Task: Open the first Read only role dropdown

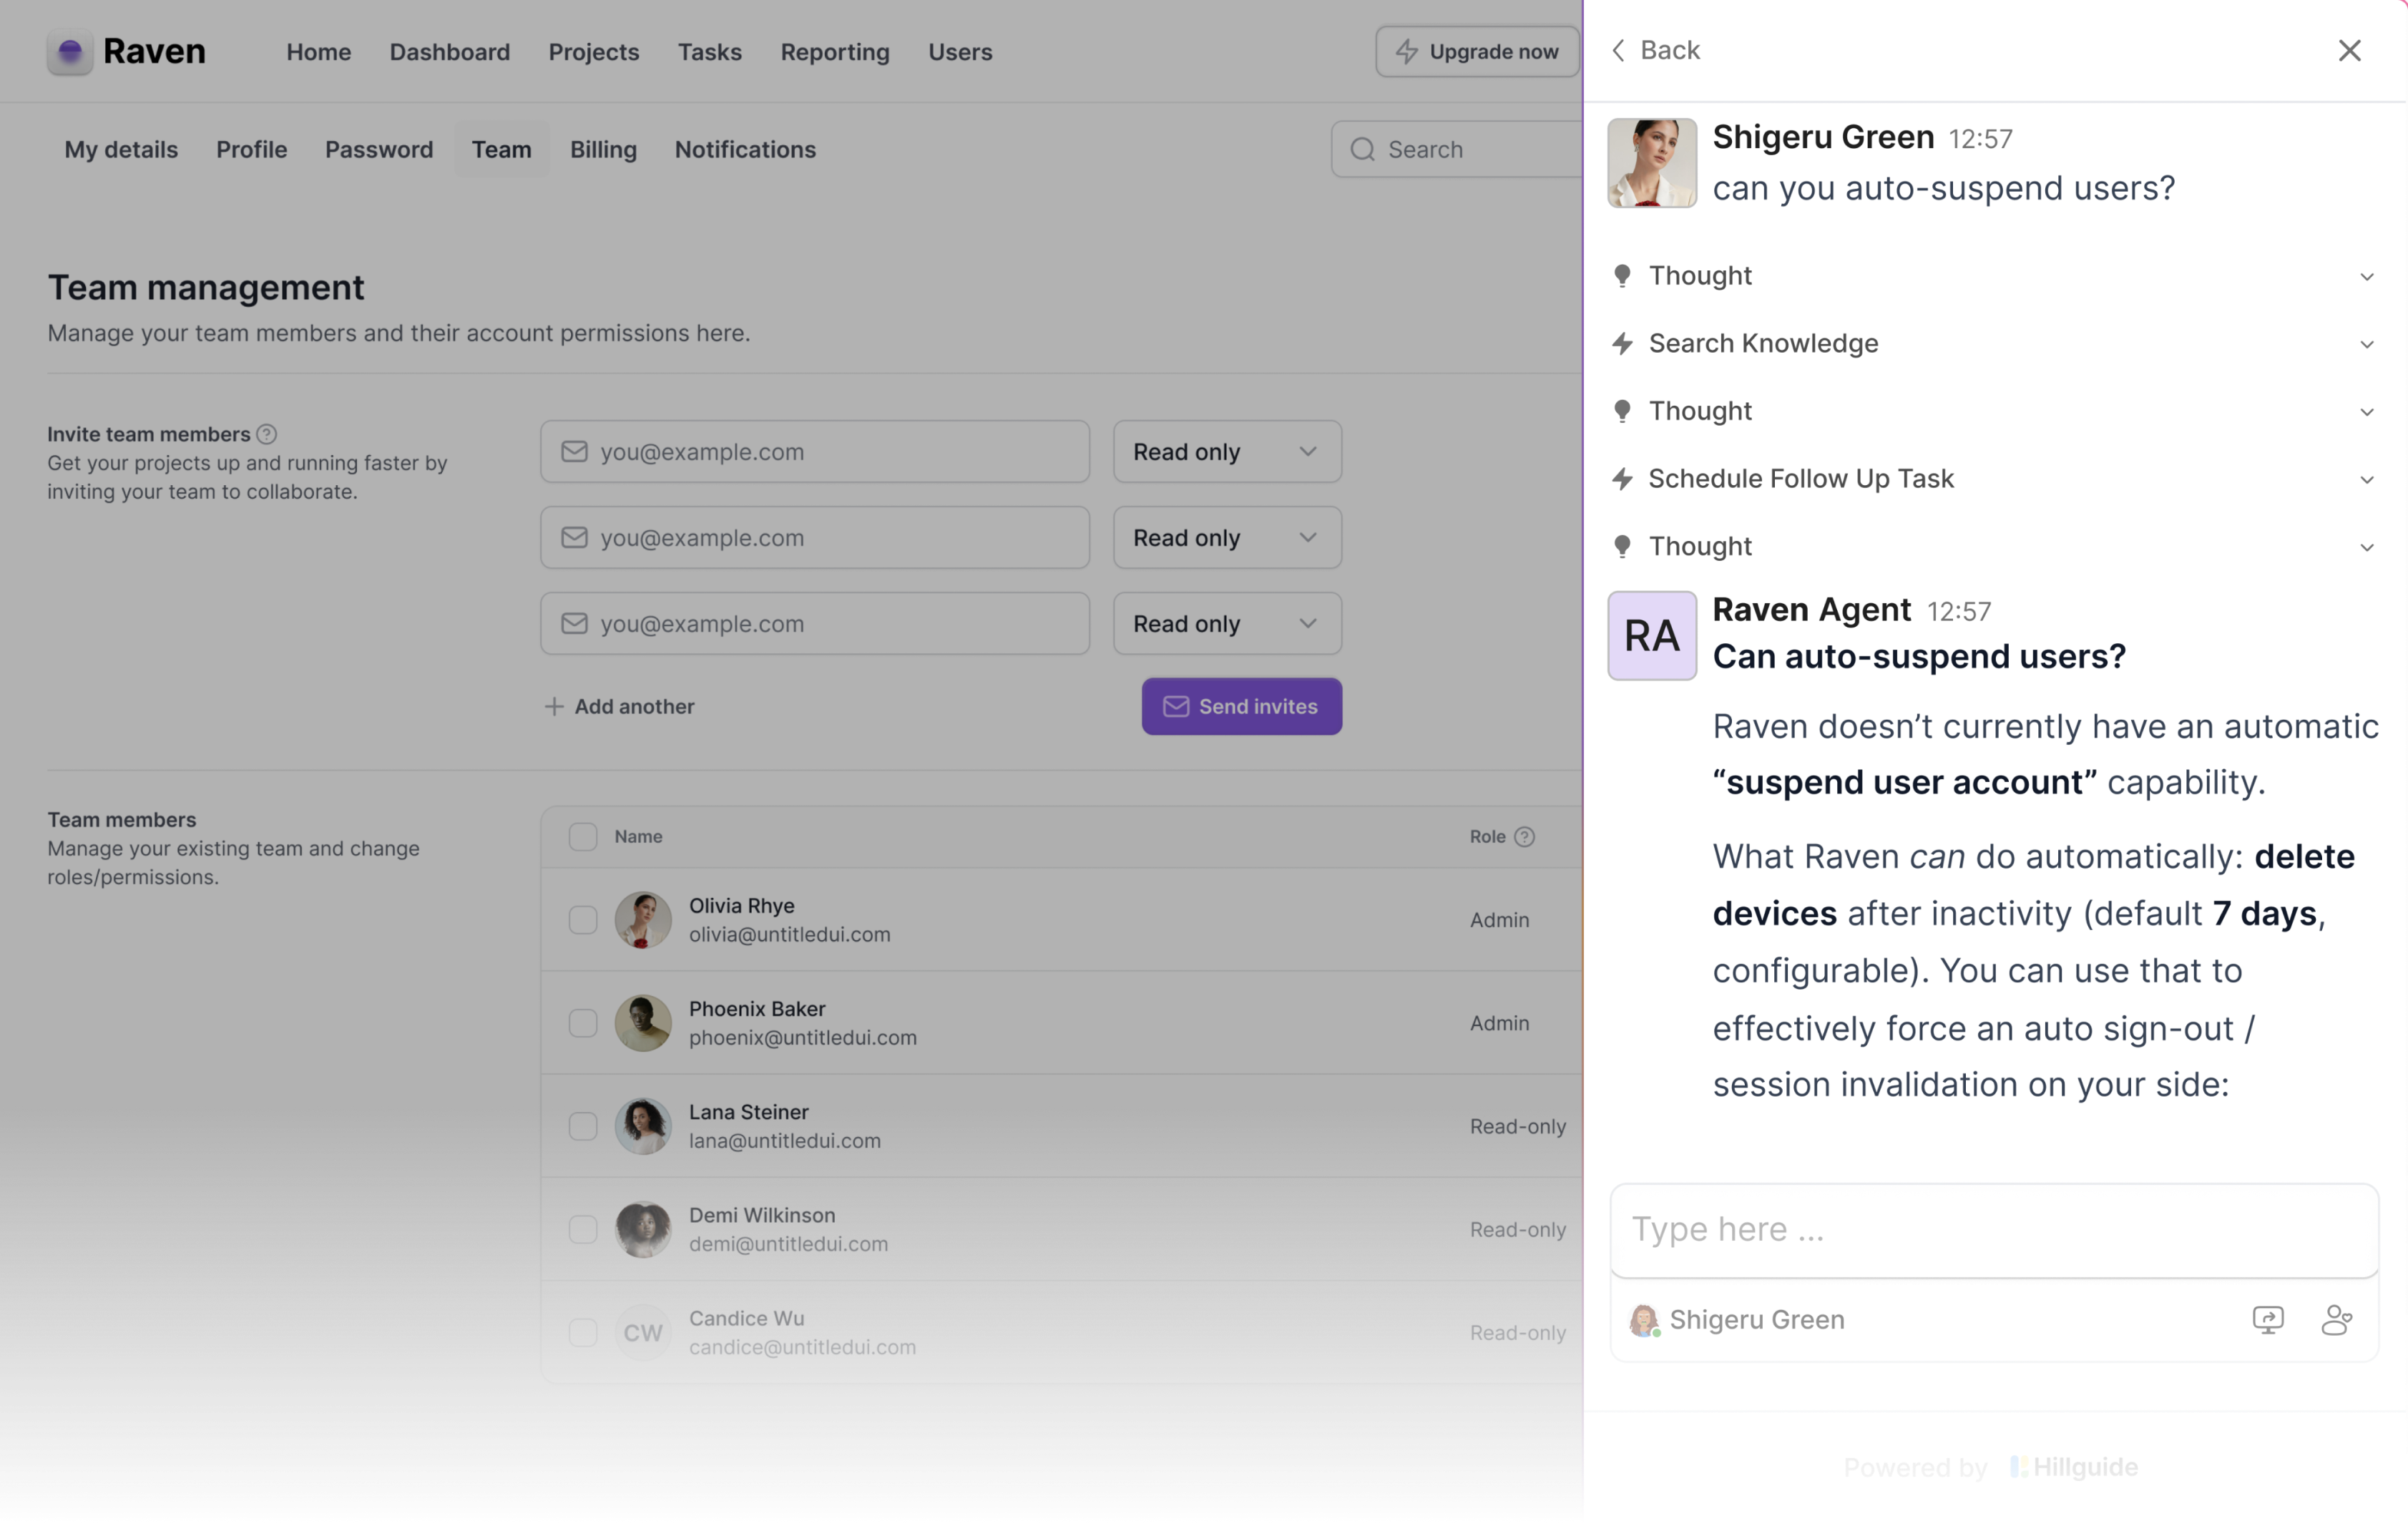Action: click(1226, 452)
